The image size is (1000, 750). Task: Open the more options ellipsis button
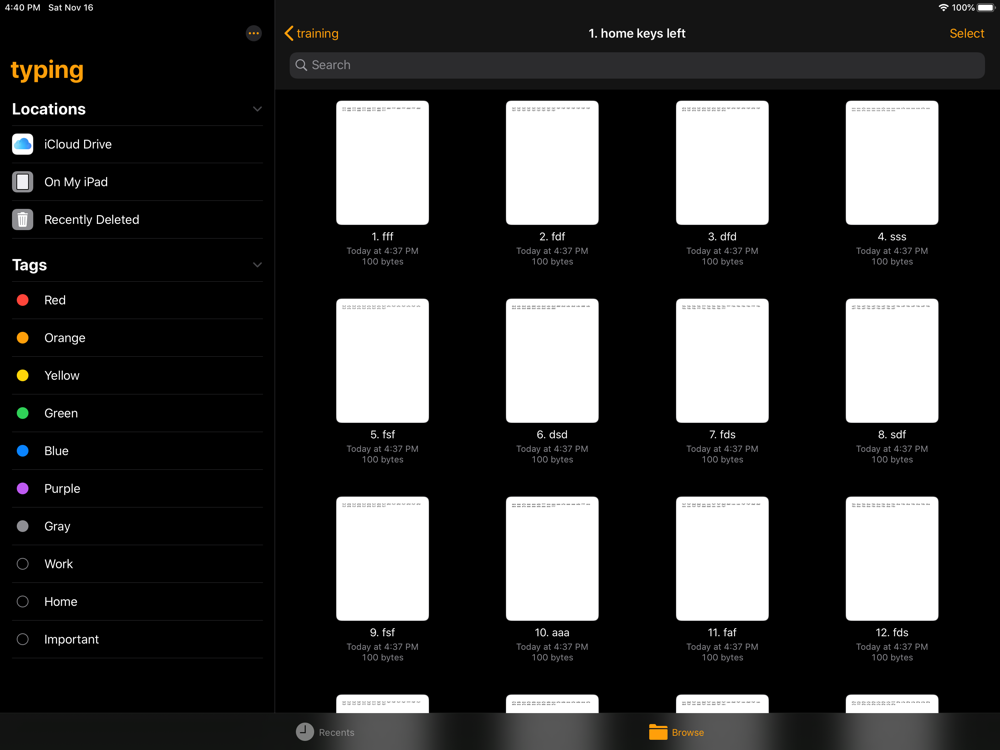point(253,33)
